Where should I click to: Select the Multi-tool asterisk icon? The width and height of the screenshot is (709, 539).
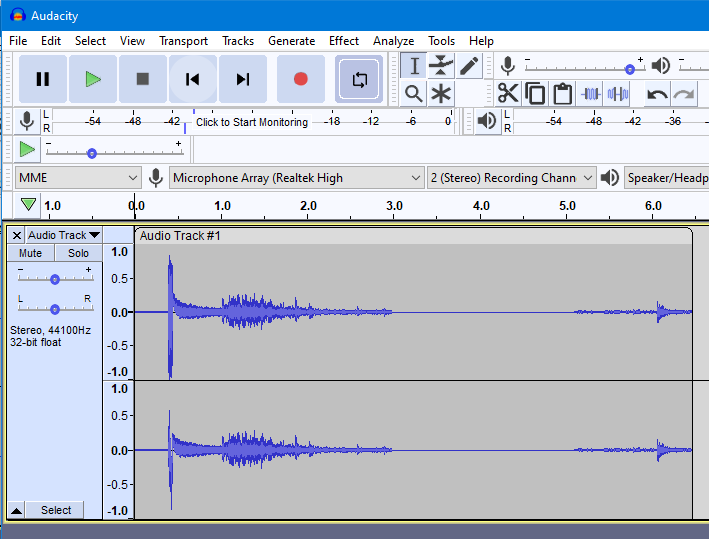[441, 94]
